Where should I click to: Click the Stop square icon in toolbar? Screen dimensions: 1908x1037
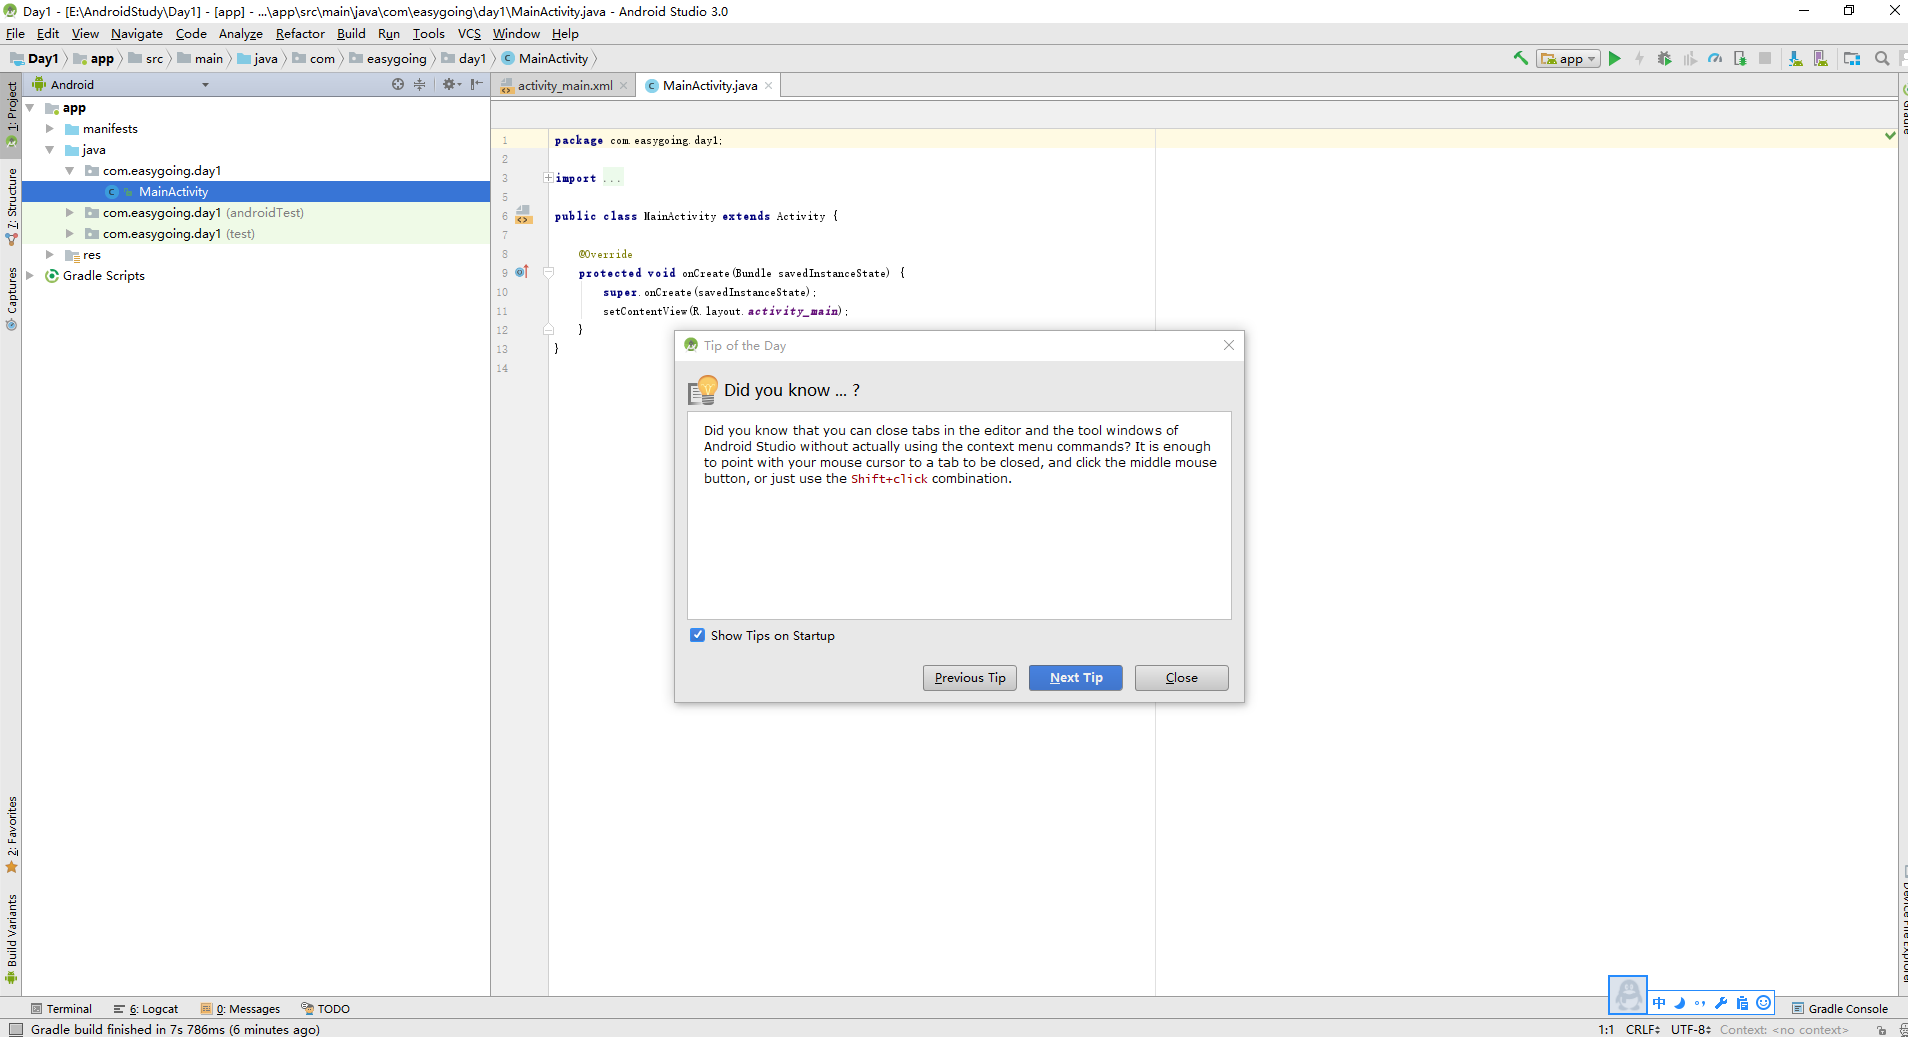(x=1765, y=58)
